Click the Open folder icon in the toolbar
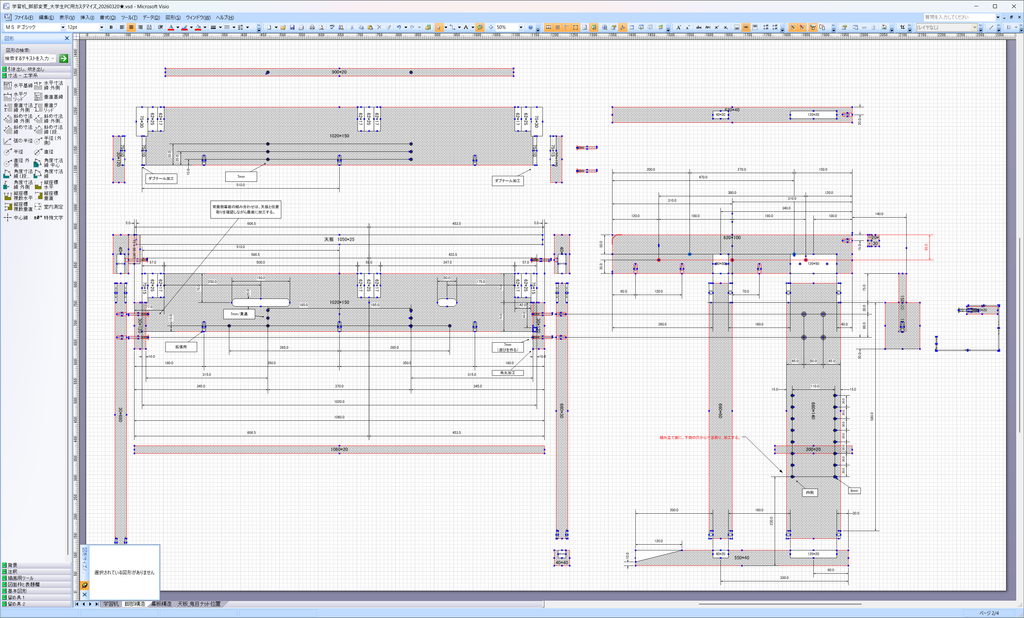1024x618 pixels. (x=283, y=27)
